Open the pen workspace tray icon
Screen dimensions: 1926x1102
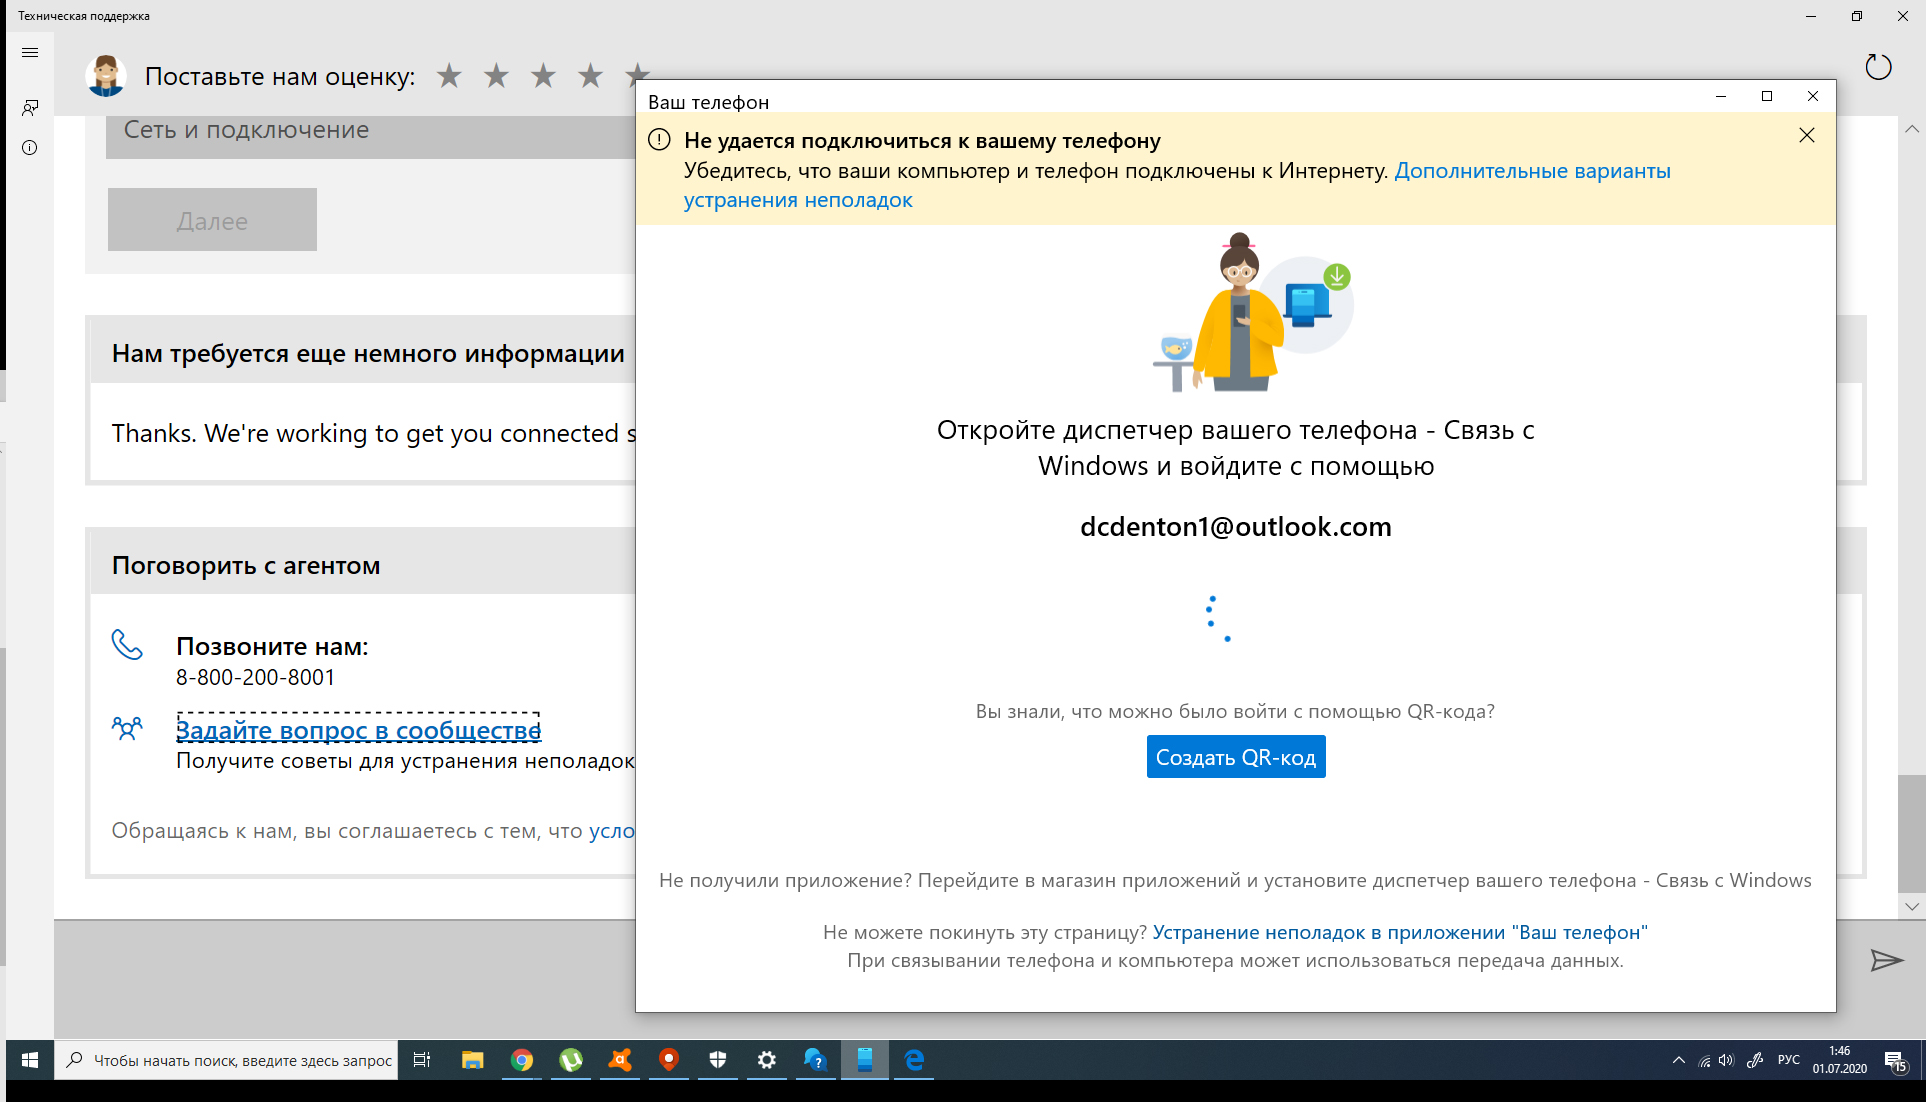pos(1755,1061)
